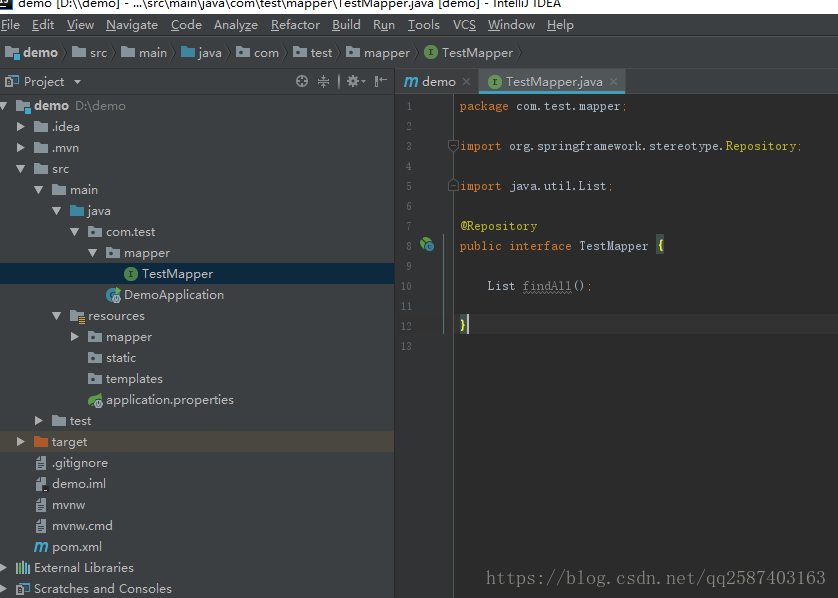
Task: Click src in the navigation breadcrumb
Action: tap(98, 53)
